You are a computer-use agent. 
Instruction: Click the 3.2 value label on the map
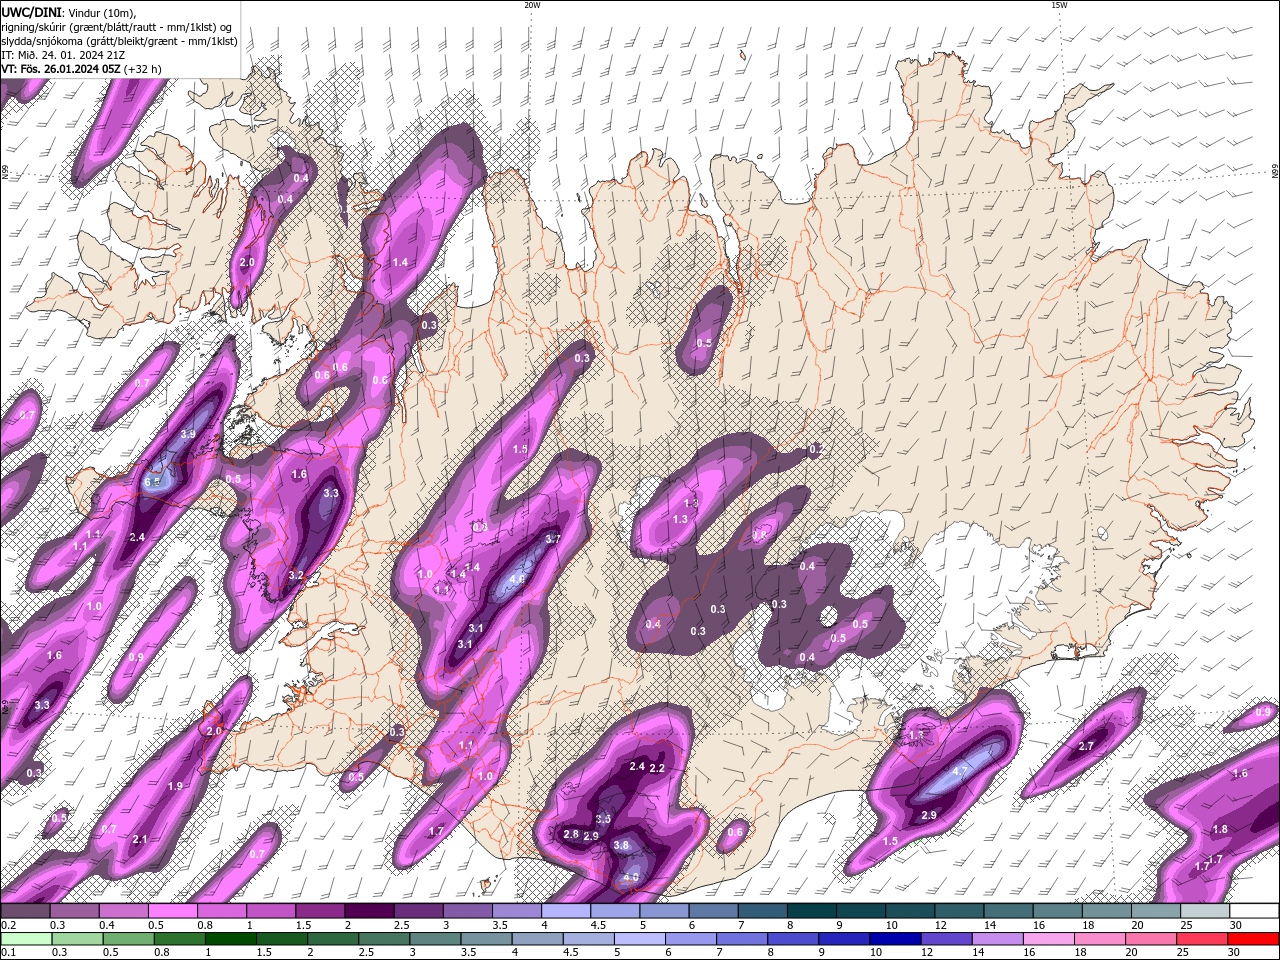(x=296, y=576)
